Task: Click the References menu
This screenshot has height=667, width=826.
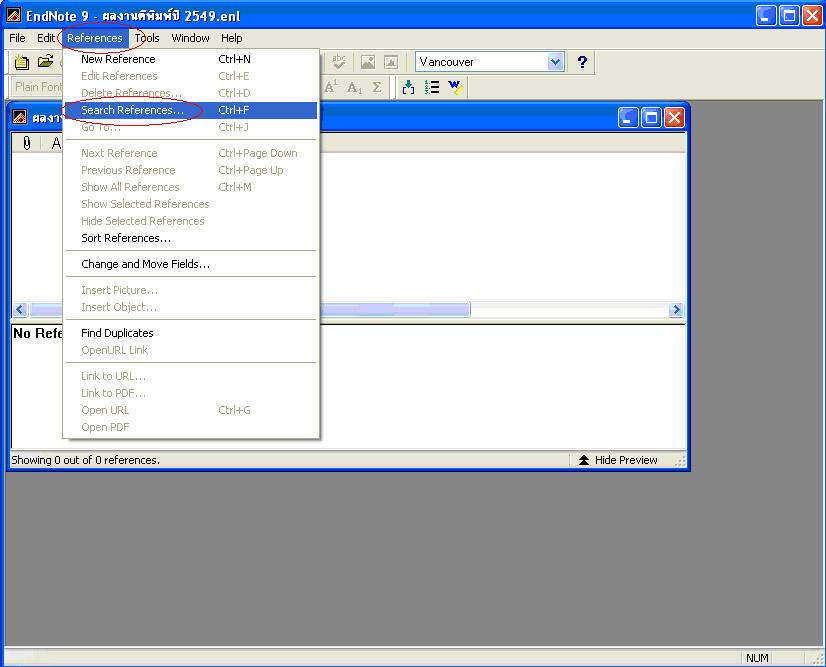Action: click(95, 38)
